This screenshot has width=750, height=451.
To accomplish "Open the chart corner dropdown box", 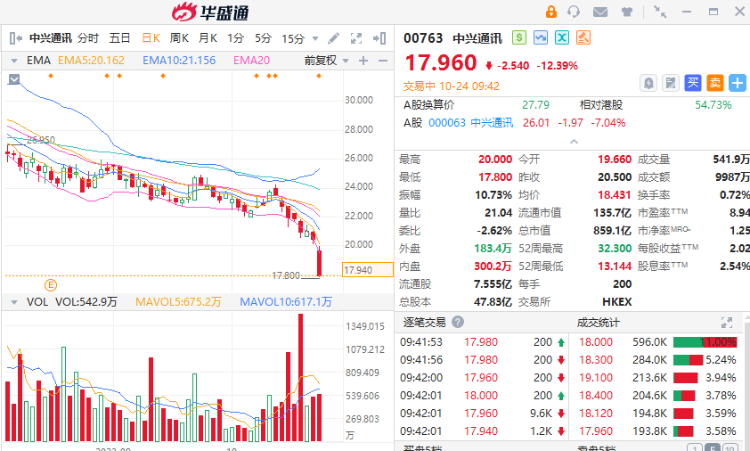I will click(x=14, y=79).
